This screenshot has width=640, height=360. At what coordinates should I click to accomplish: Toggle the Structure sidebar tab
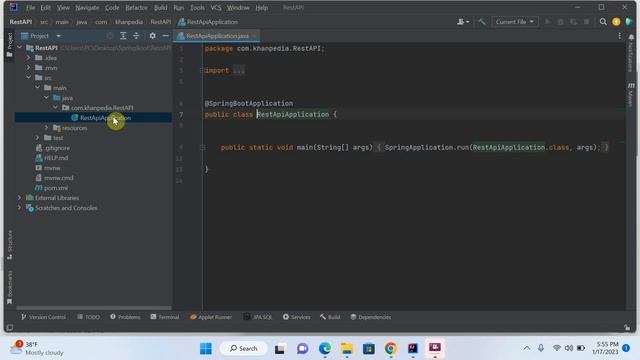[x=10, y=245]
